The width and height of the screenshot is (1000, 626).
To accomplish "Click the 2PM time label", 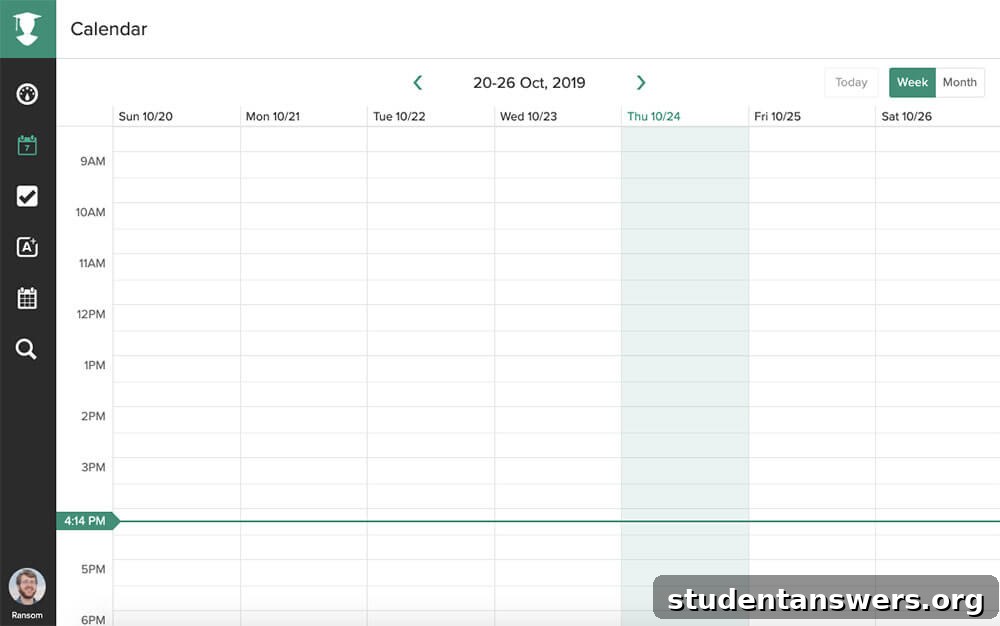I will coord(93,416).
